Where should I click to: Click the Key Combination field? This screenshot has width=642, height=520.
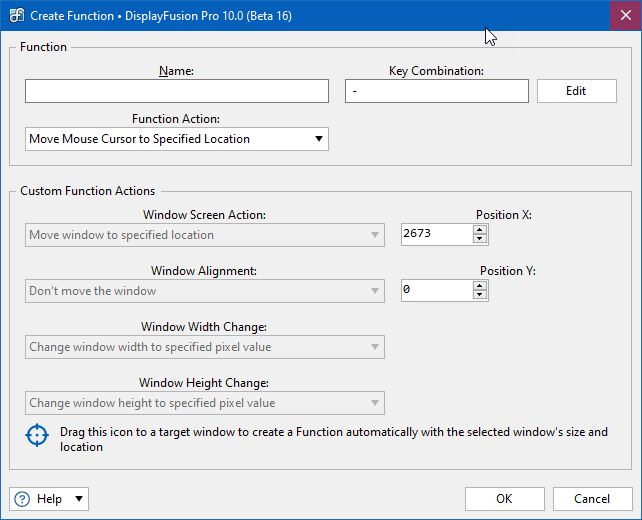[x=436, y=91]
